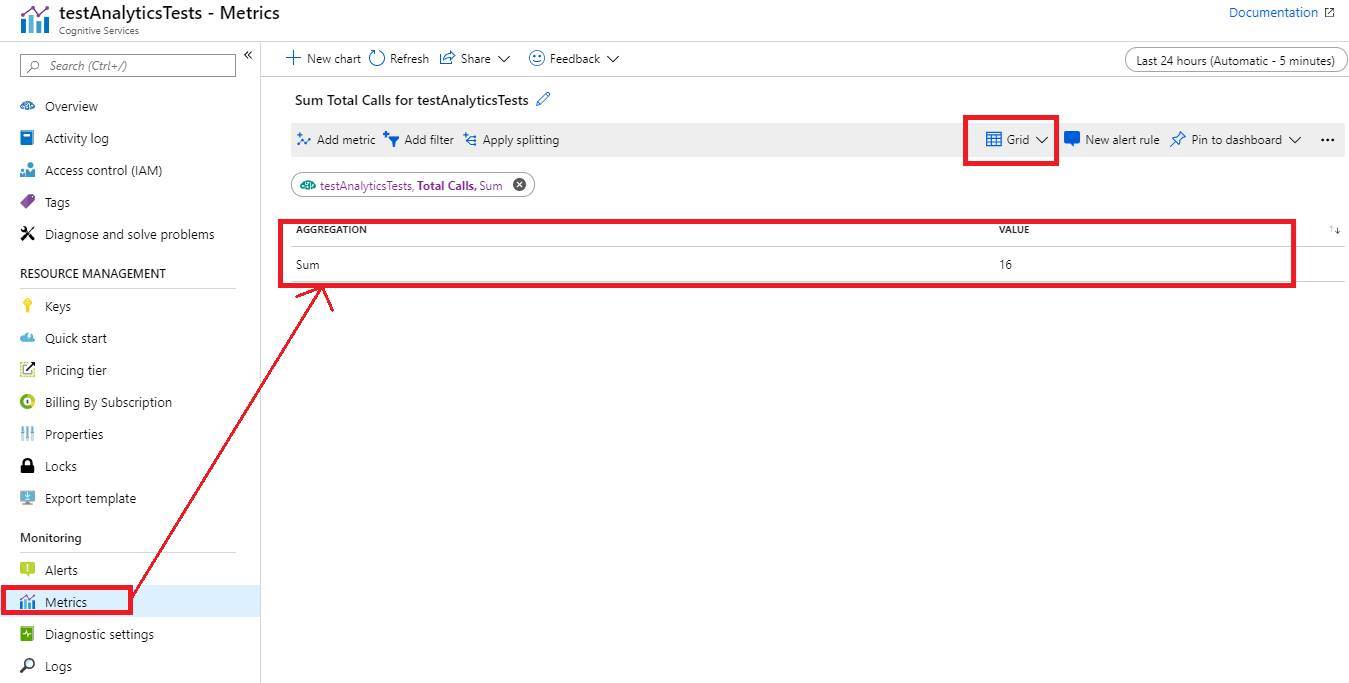The image size is (1349, 683).
Task: Select Diagnostic settings in Monitoring
Action: tap(99, 634)
